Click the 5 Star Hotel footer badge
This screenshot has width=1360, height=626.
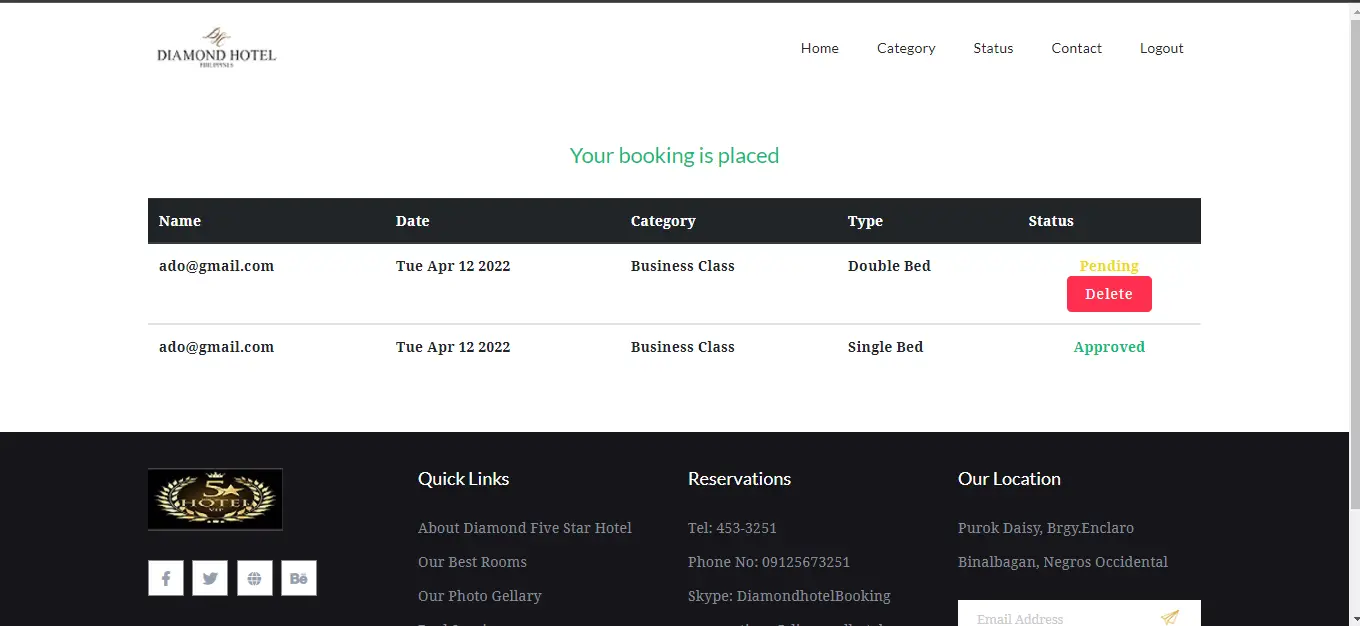tap(215, 499)
